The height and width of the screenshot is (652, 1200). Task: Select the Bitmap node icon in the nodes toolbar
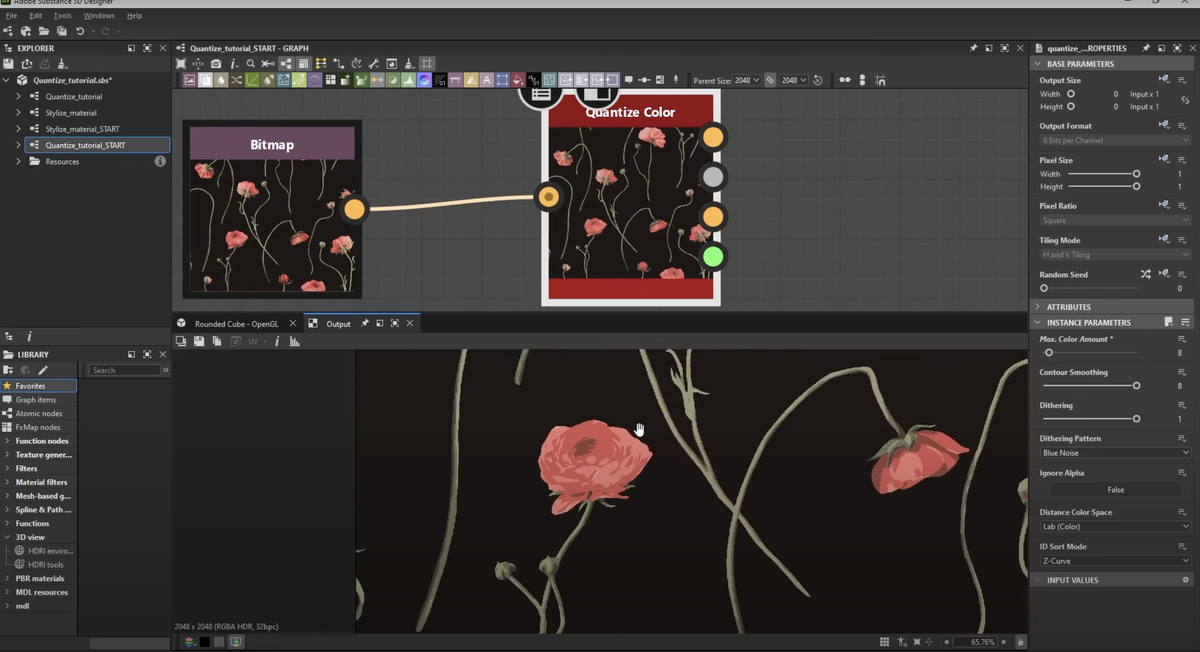pyautogui.click(x=189, y=80)
